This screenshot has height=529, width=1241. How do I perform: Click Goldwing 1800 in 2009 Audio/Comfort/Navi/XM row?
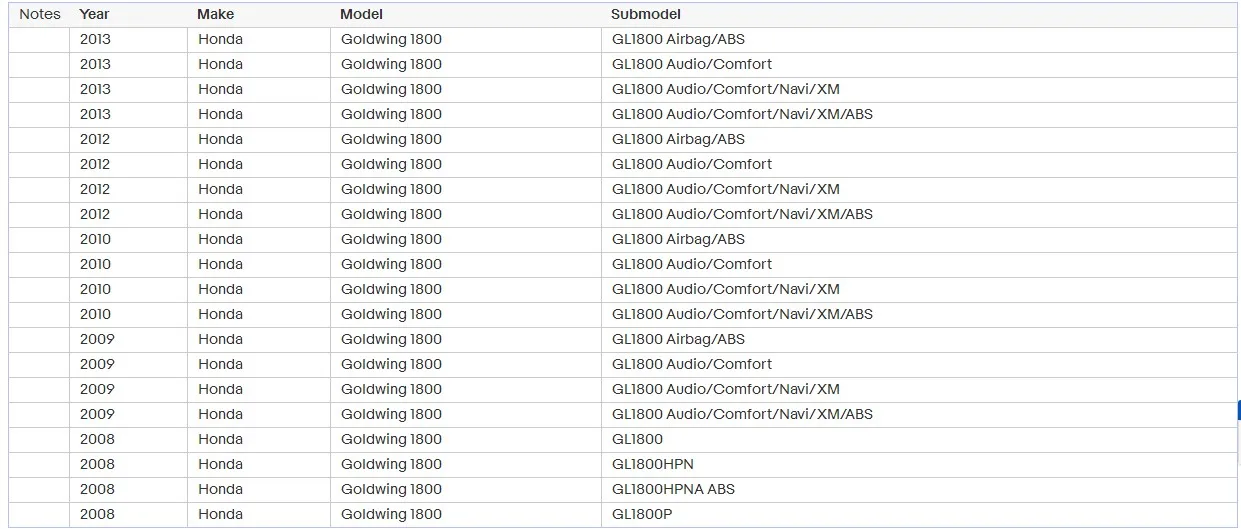(x=391, y=389)
